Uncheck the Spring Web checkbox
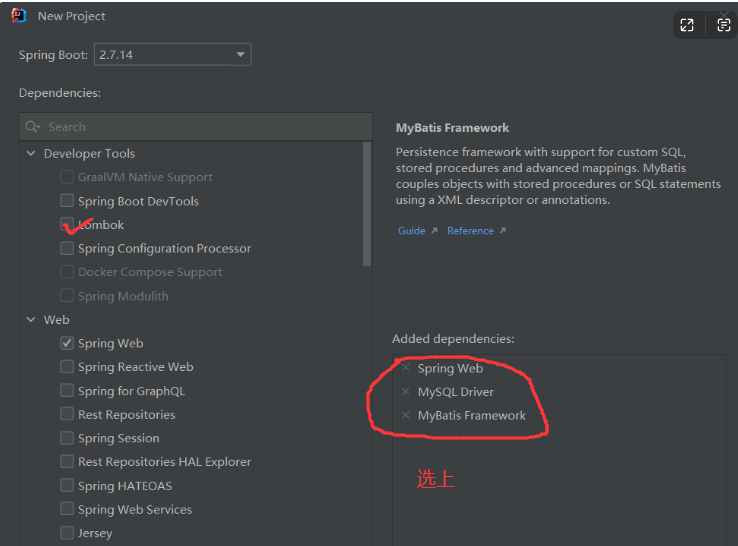Viewport: 738px width, 546px height. pos(67,343)
